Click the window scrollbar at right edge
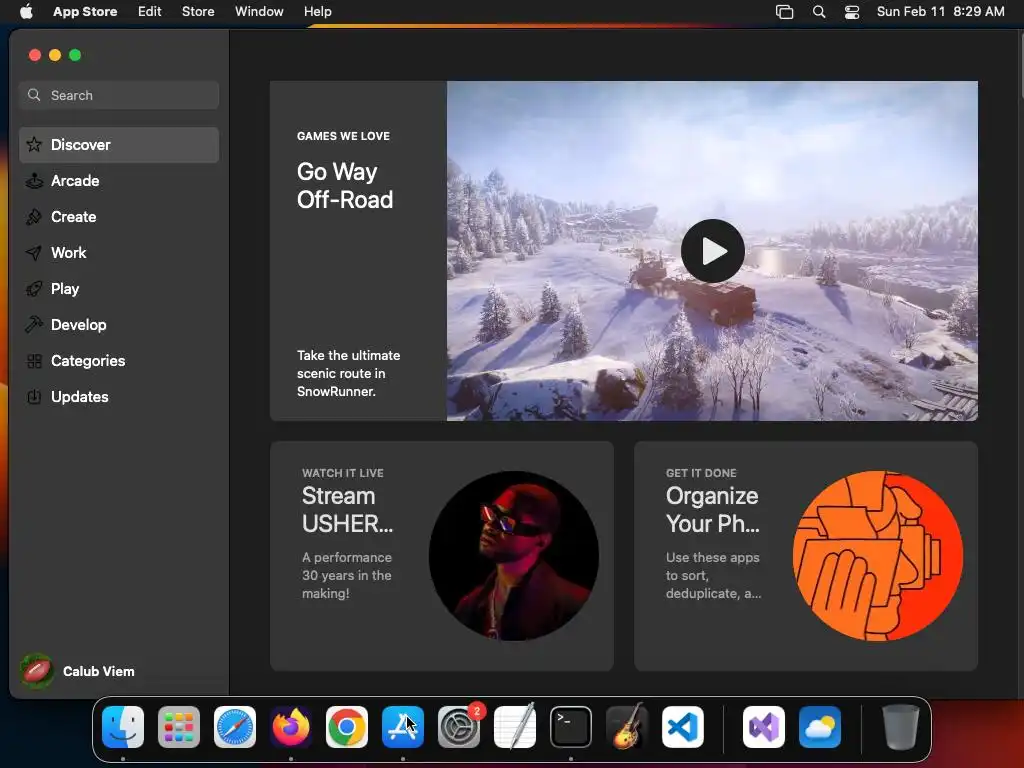The image size is (1024, 768). [1021, 65]
